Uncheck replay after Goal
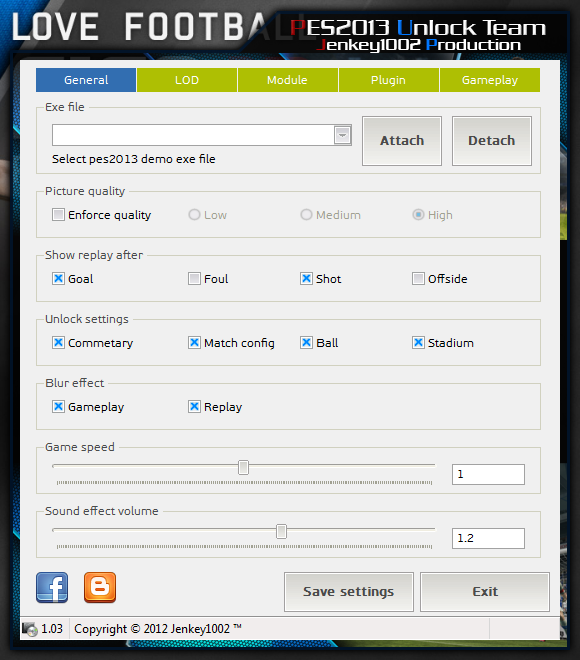This screenshot has width=580, height=660. click(x=58, y=279)
